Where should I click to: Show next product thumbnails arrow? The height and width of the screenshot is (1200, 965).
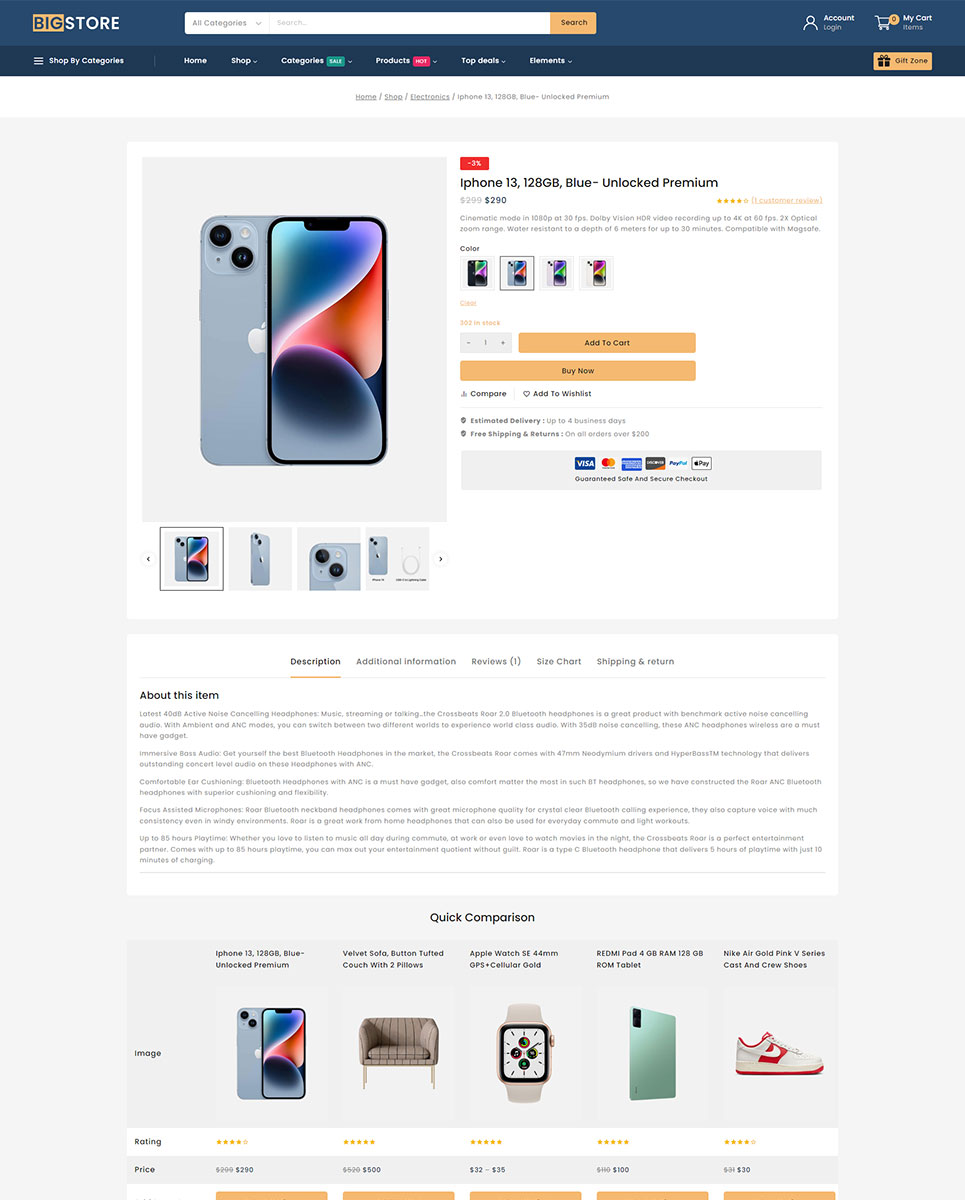coord(441,559)
